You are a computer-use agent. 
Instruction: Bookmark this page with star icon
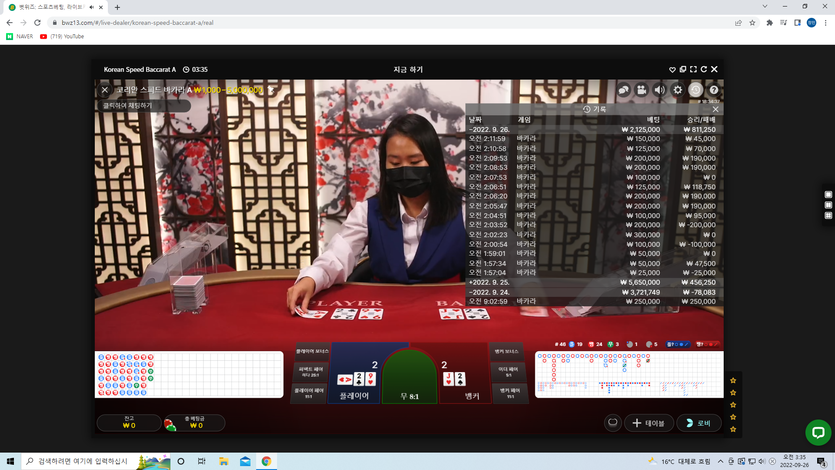[752, 23]
